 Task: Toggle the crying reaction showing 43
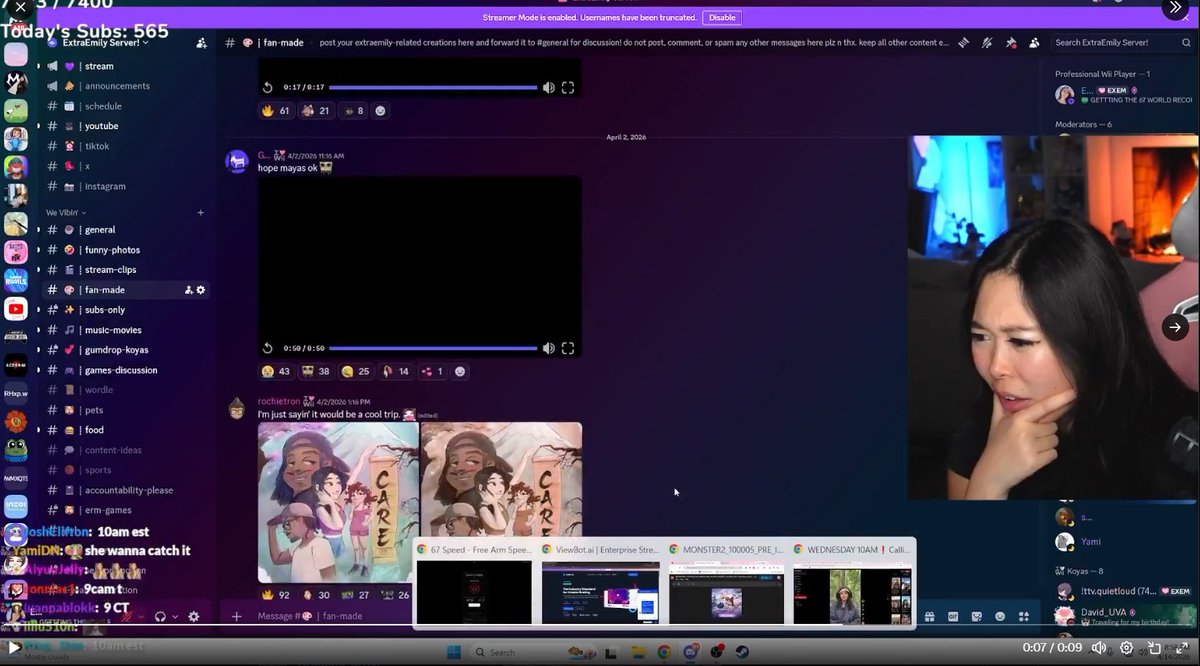click(x=276, y=371)
